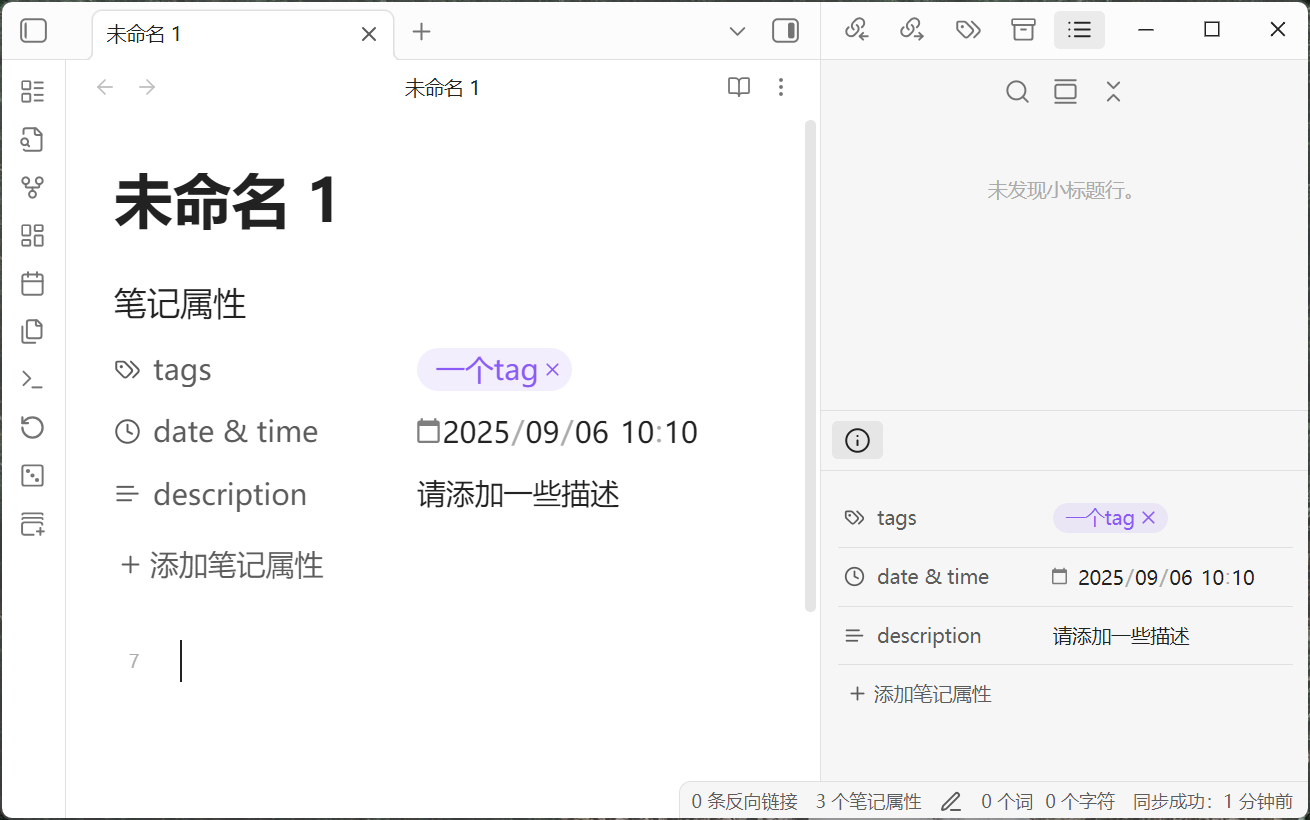This screenshot has width=1310, height=820.
Task: Toggle the right sidebar
Action: (x=785, y=31)
